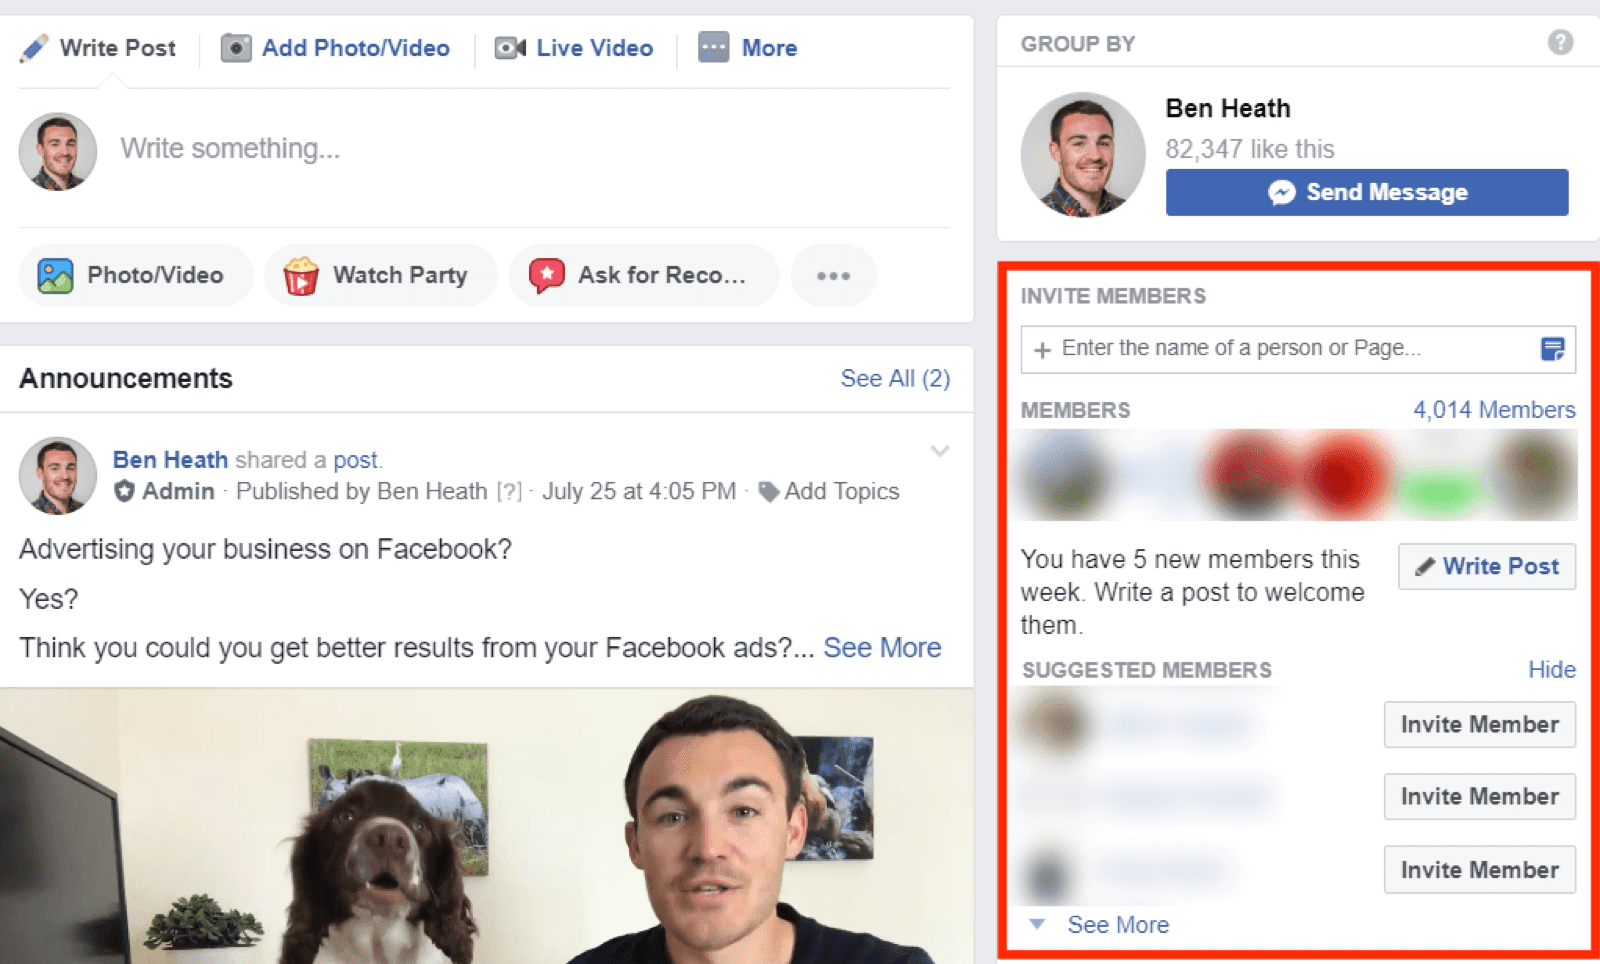1600x964 pixels.
Task: View all announcements via See All (2)
Action: click(895, 378)
